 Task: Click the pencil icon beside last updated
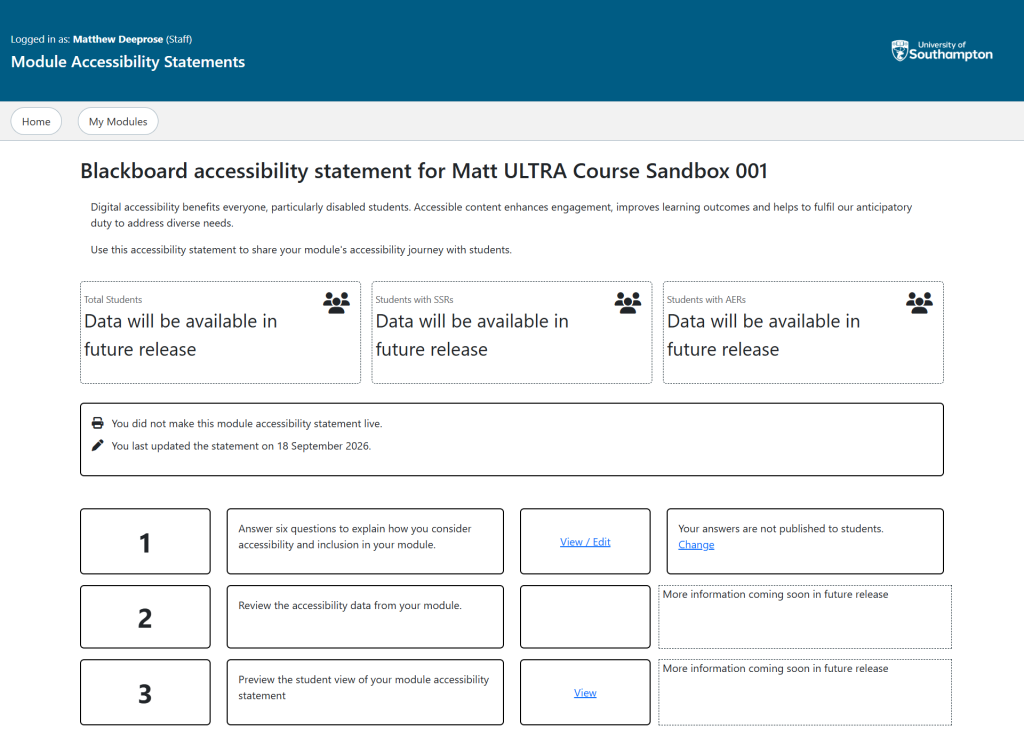[97, 445]
